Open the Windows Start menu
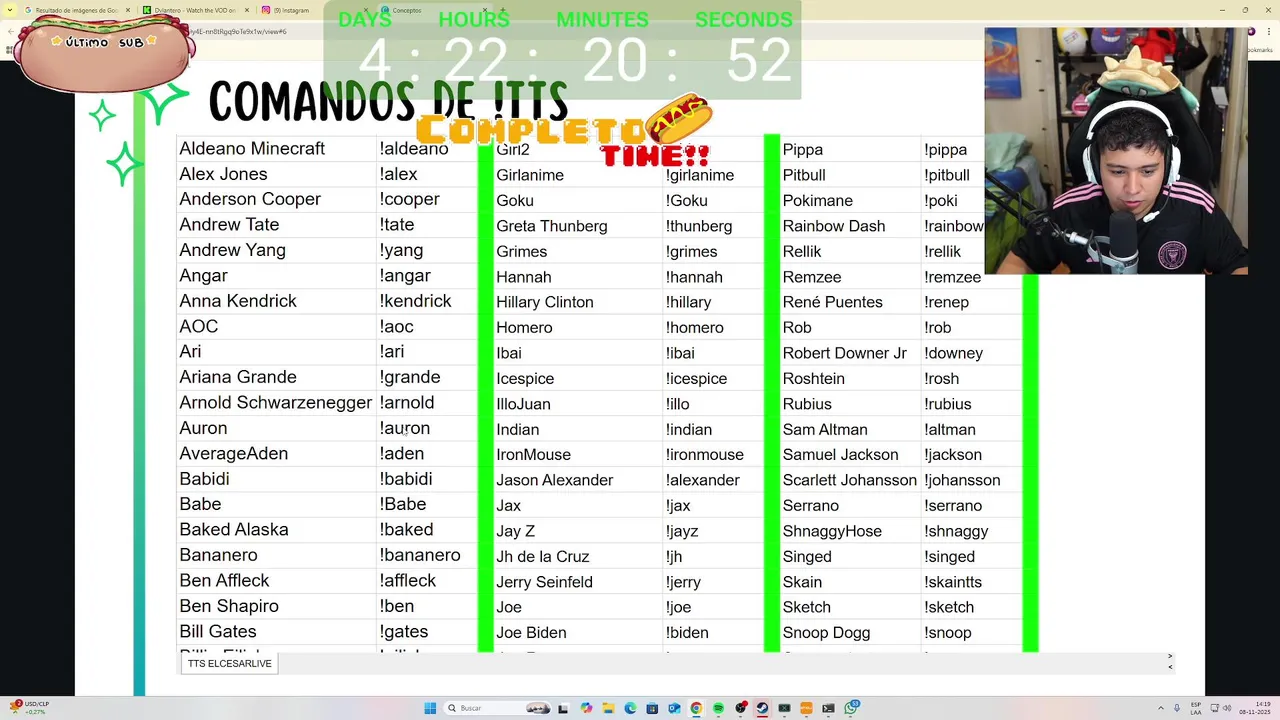This screenshot has width=1280, height=720. coord(430,708)
